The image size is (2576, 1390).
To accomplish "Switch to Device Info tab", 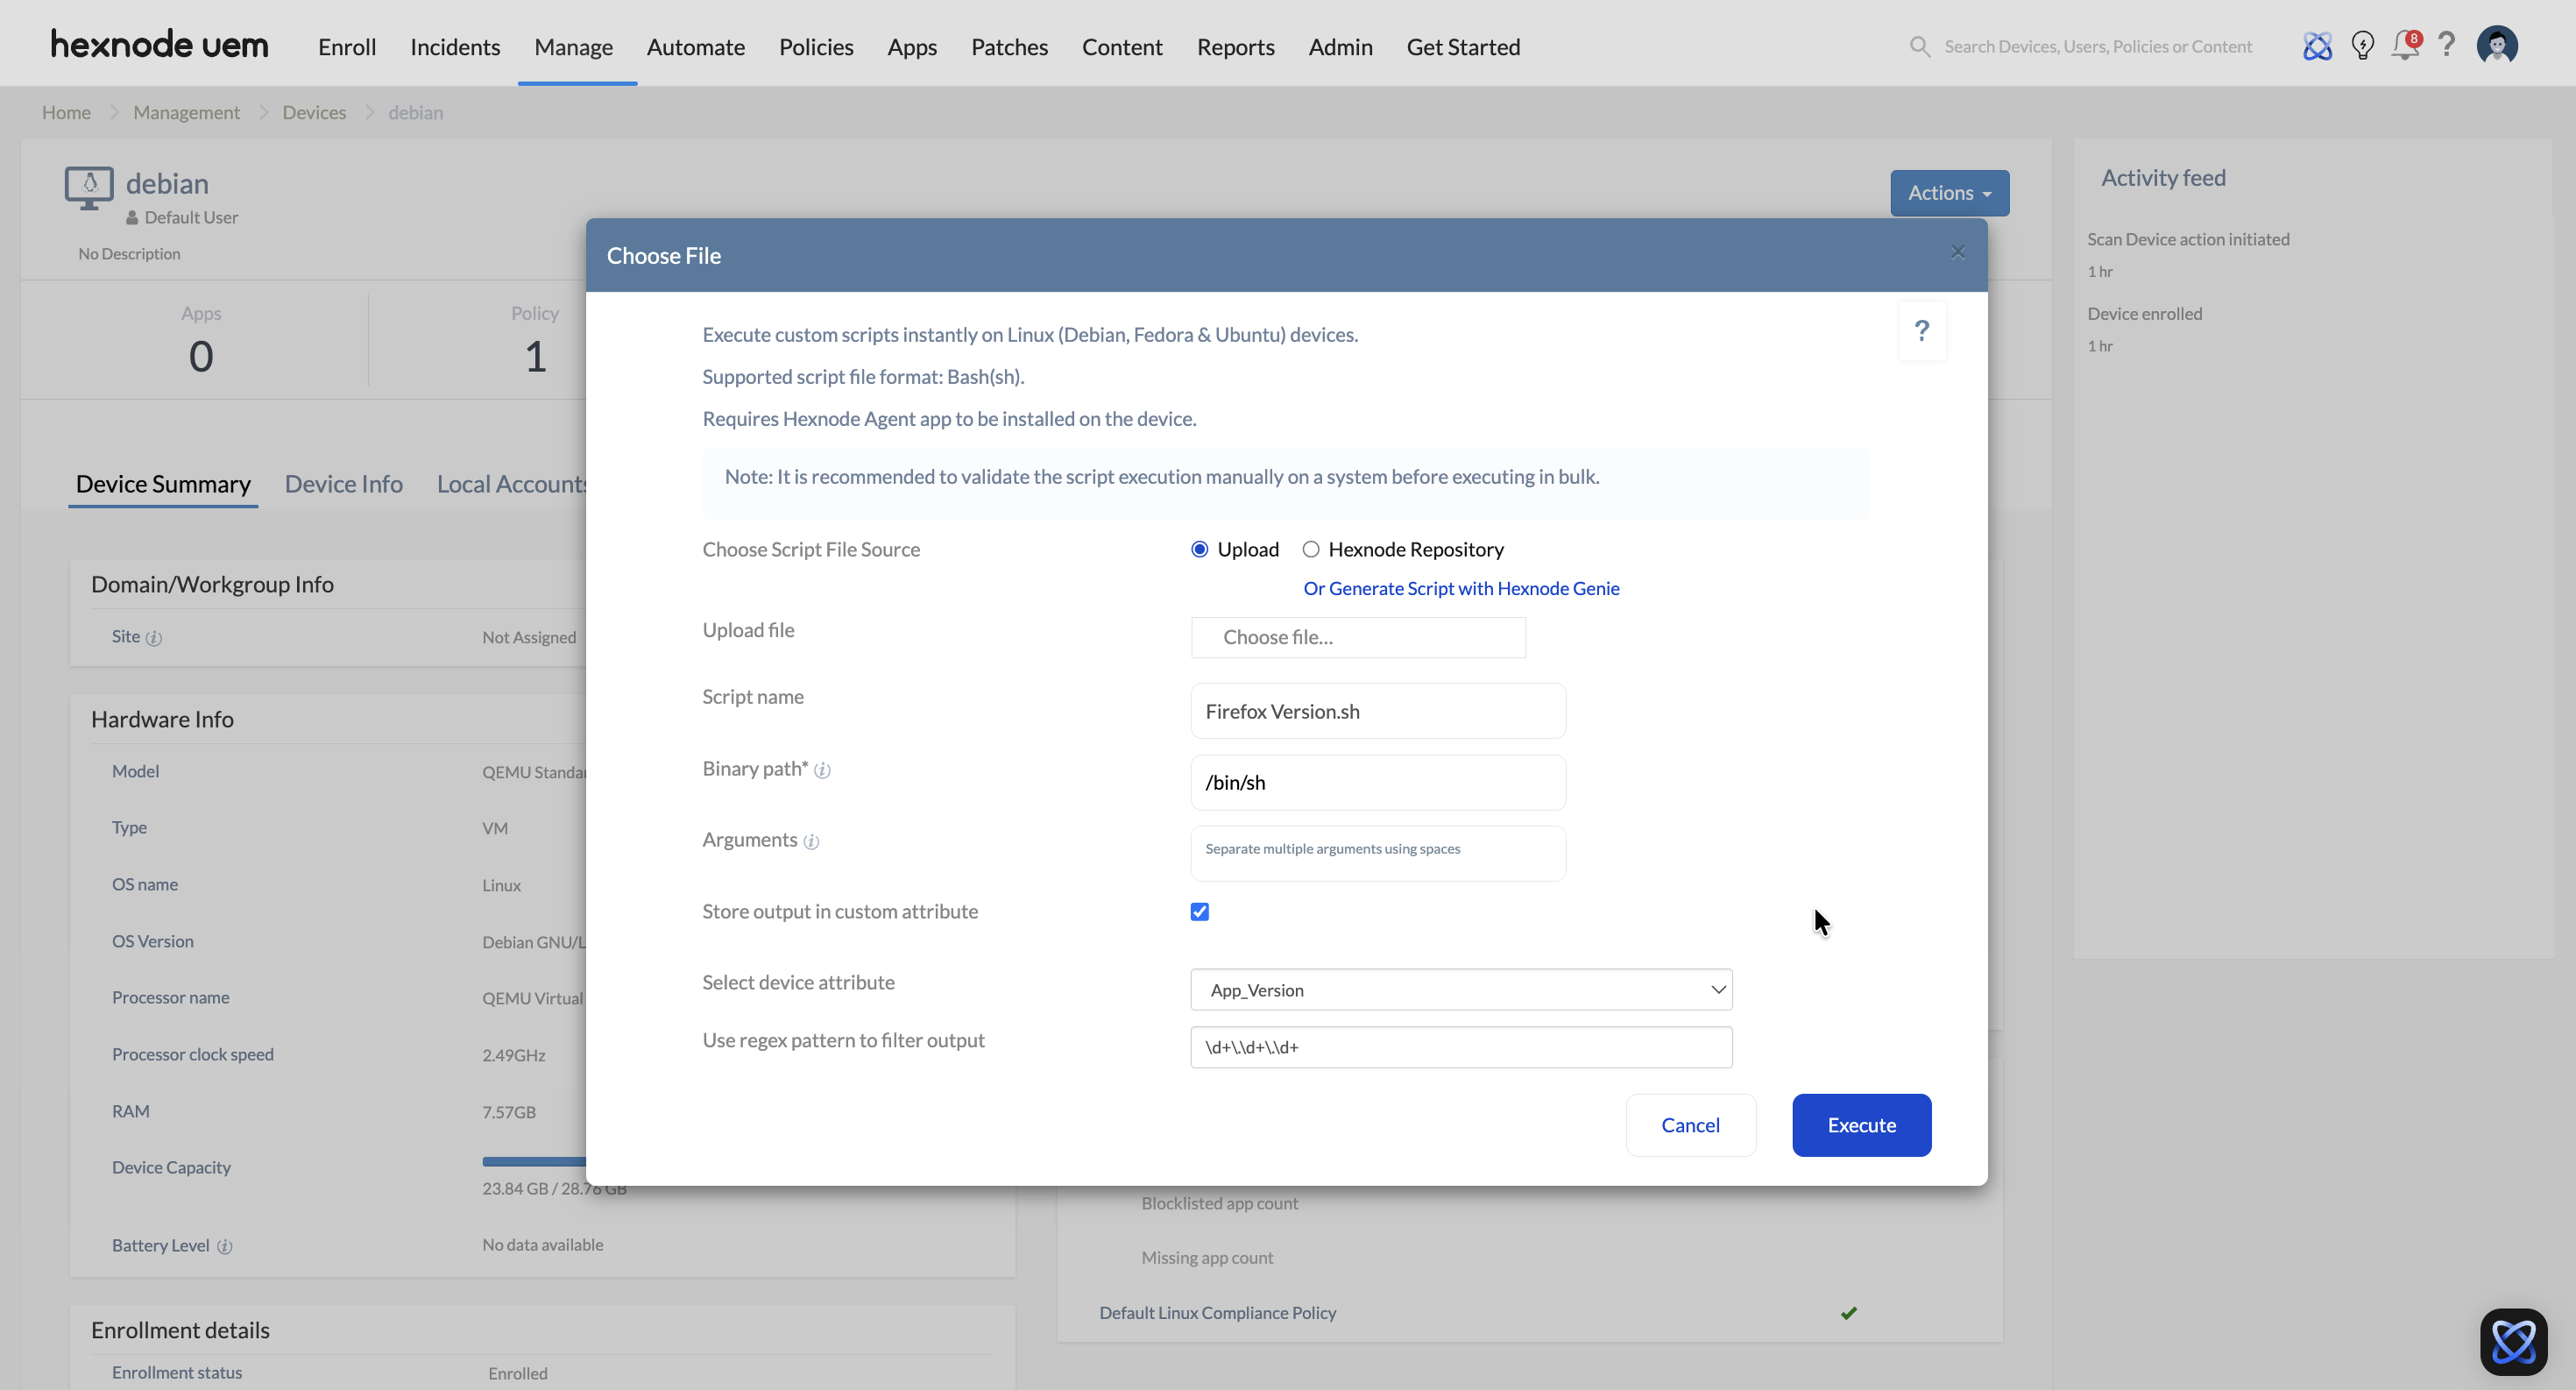I will coord(343,484).
